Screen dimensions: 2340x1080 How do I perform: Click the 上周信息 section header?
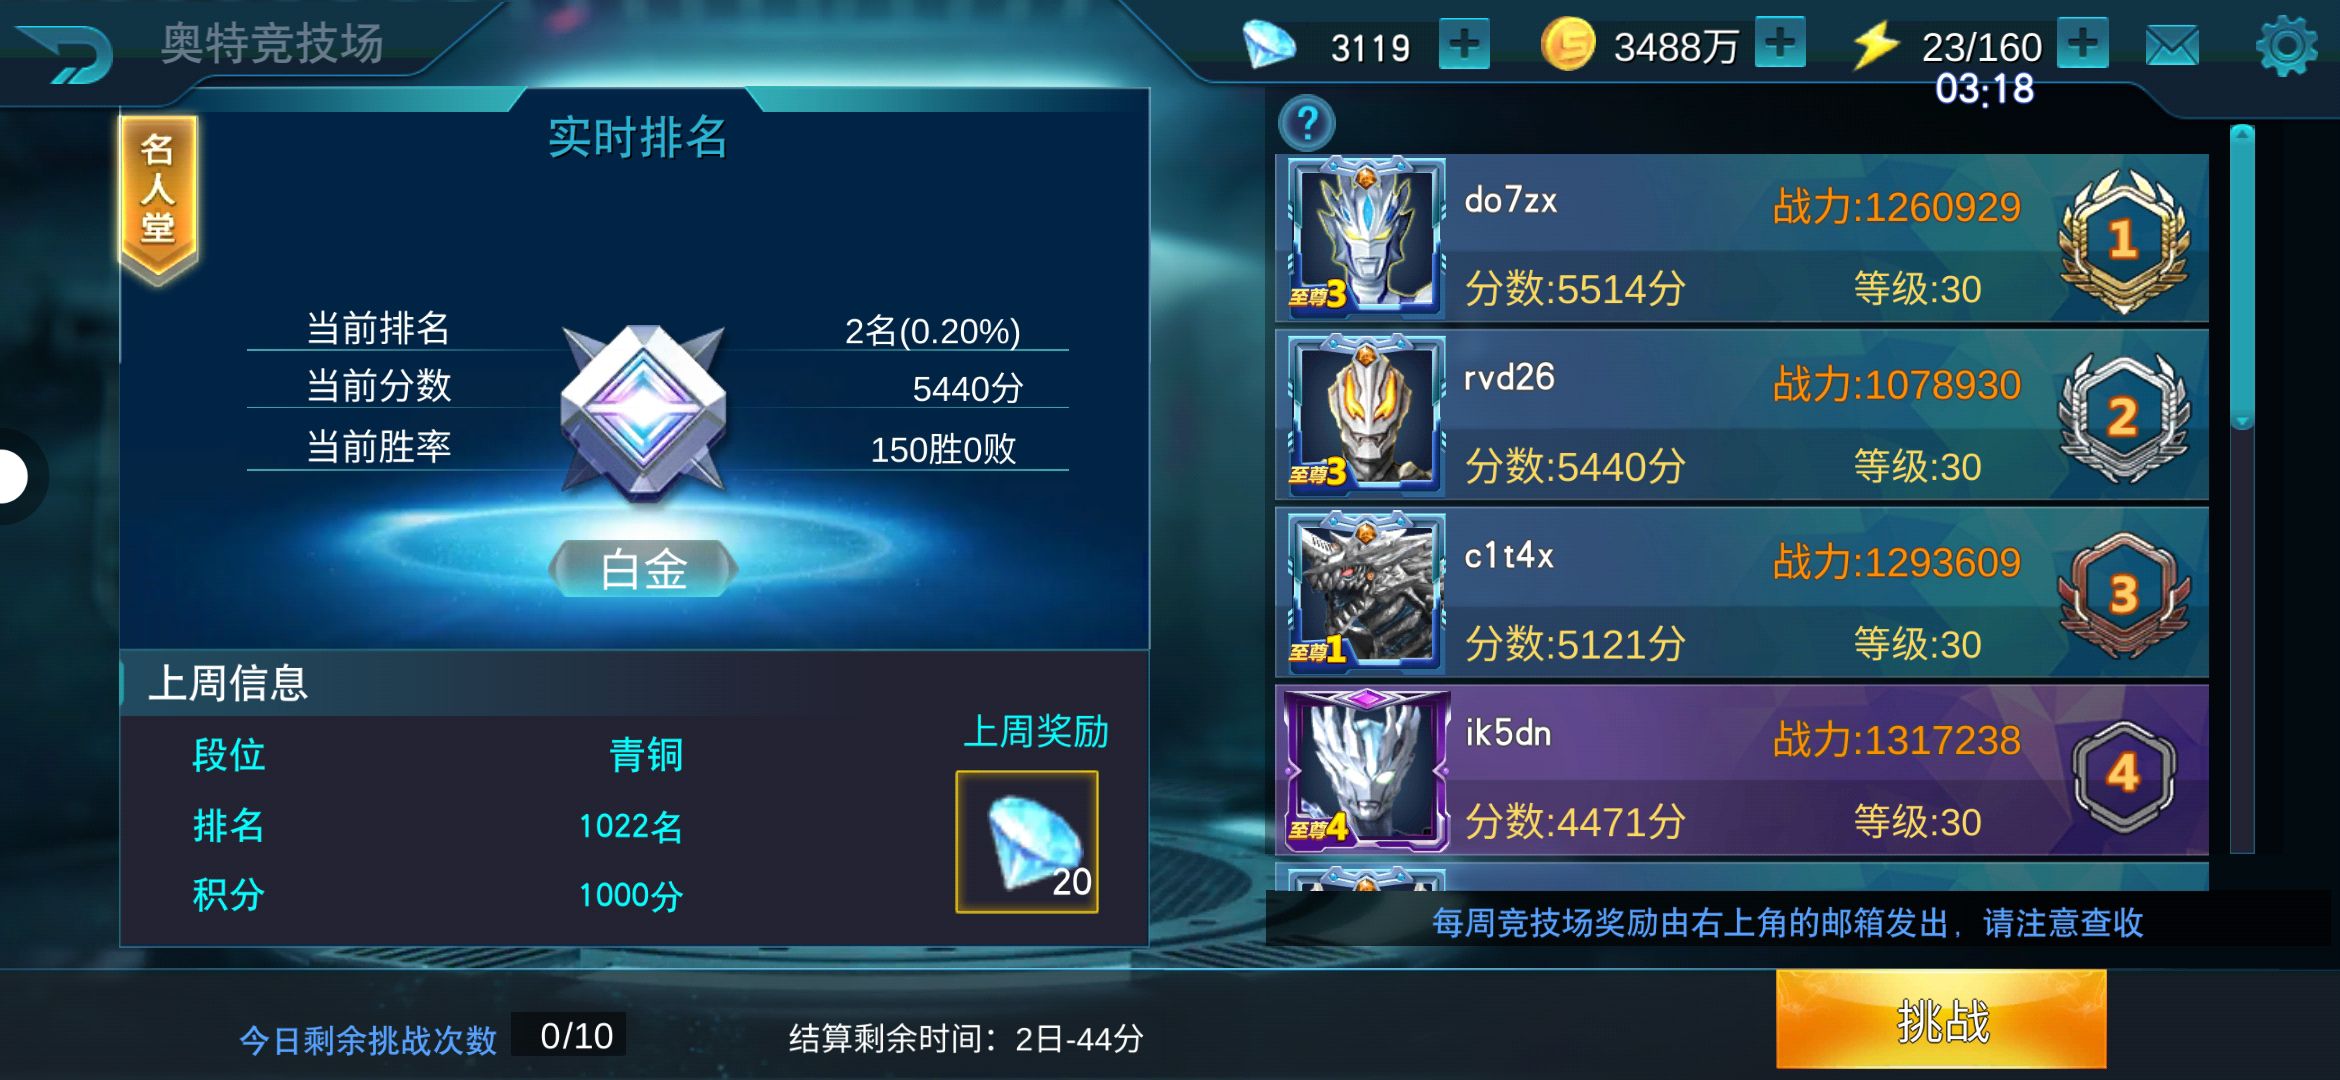pos(228,683)
